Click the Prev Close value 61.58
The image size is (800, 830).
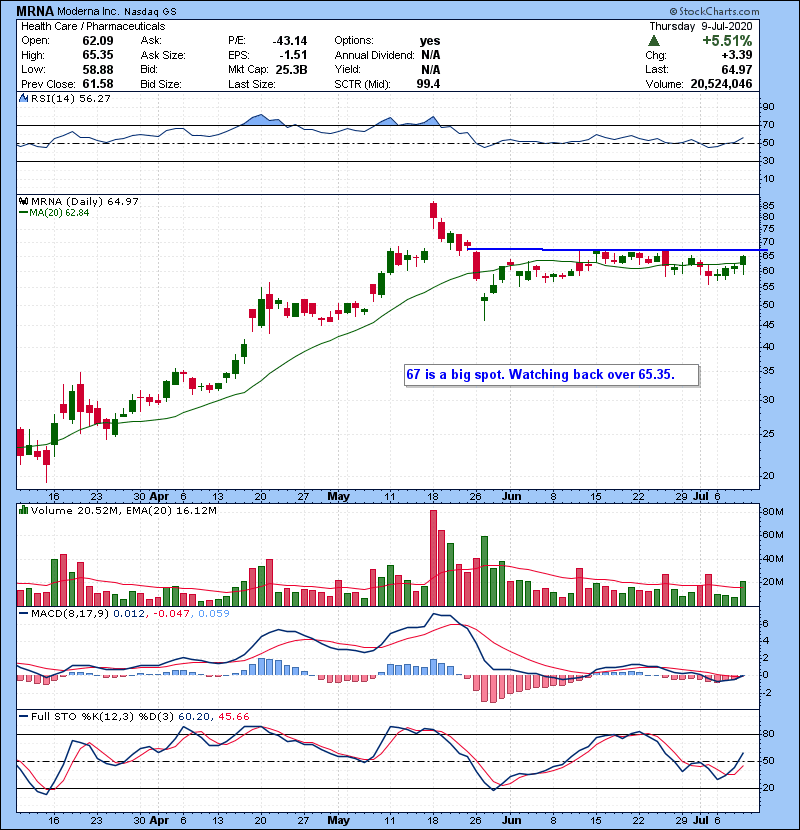click(x=97, y=84)
